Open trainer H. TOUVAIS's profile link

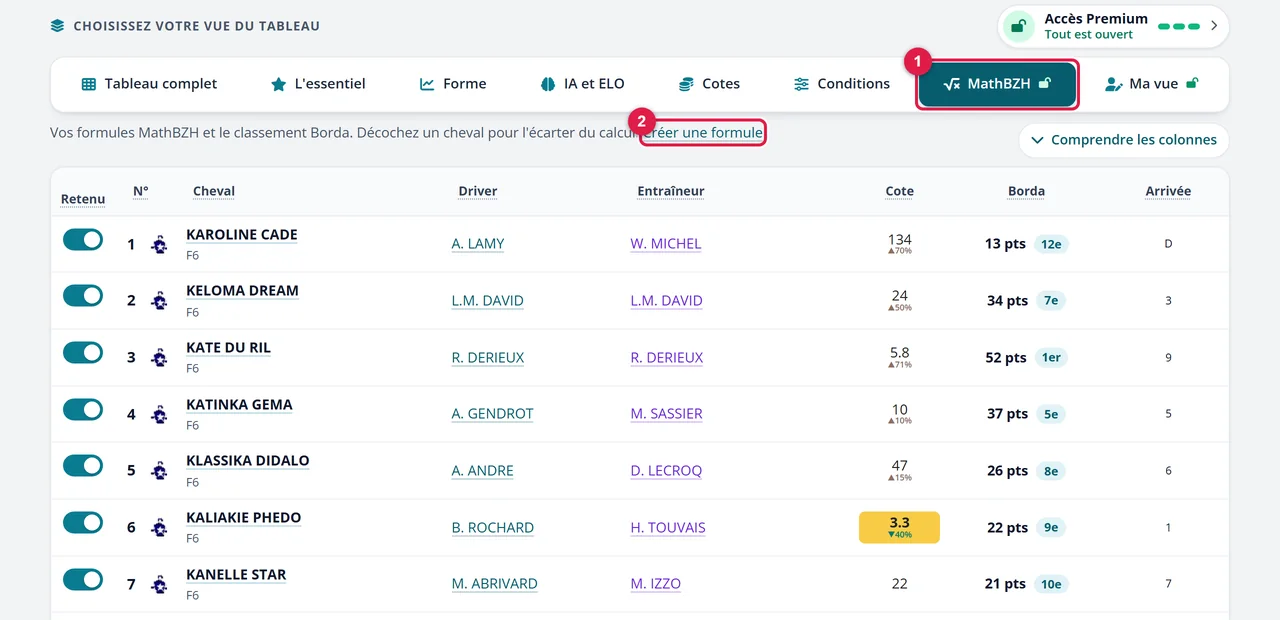pyautogui.click(x=668, y=528)
